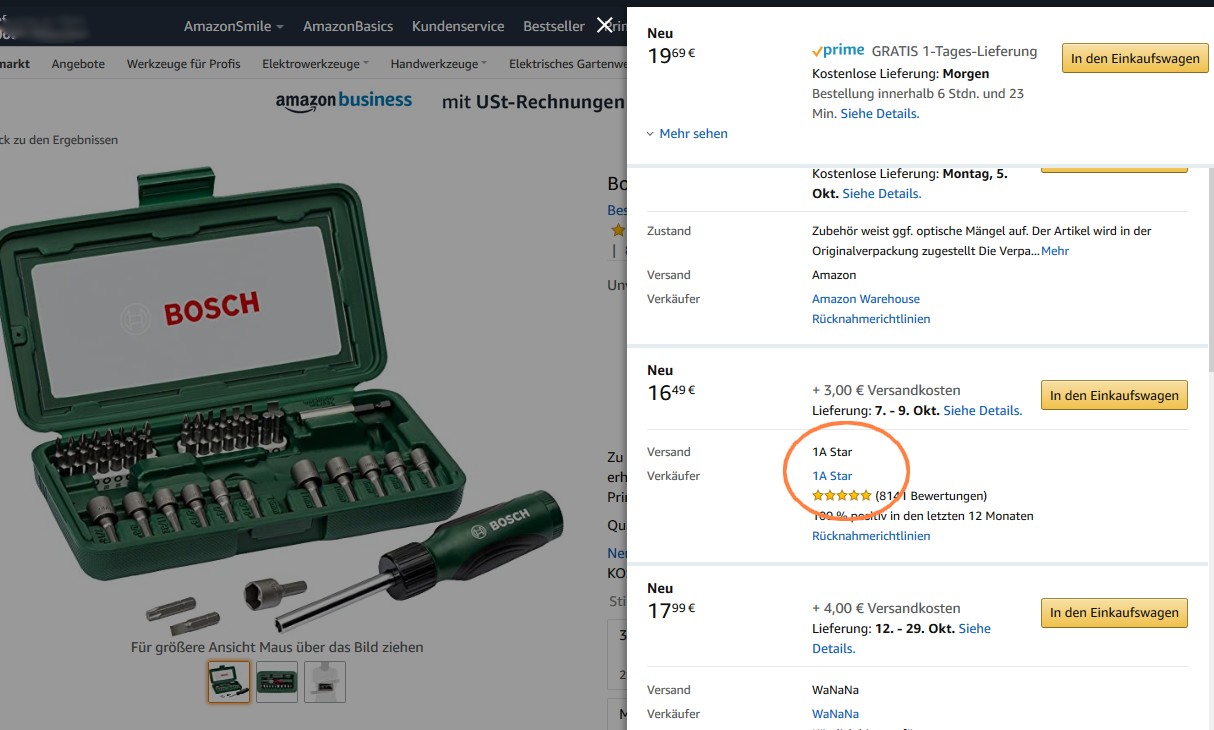
Task: Expand Mehr sehen on pinned offer
Action: 687,134
